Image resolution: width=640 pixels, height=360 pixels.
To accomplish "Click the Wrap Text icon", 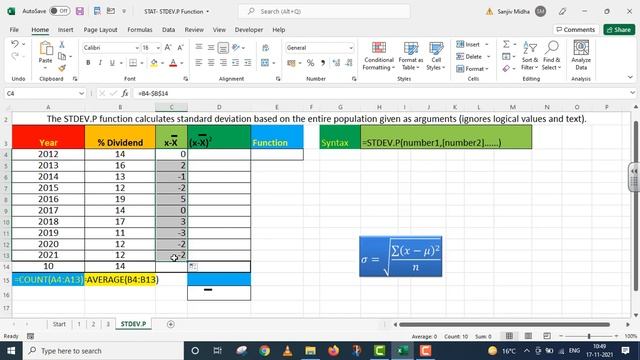I will [x=265, y=48].
